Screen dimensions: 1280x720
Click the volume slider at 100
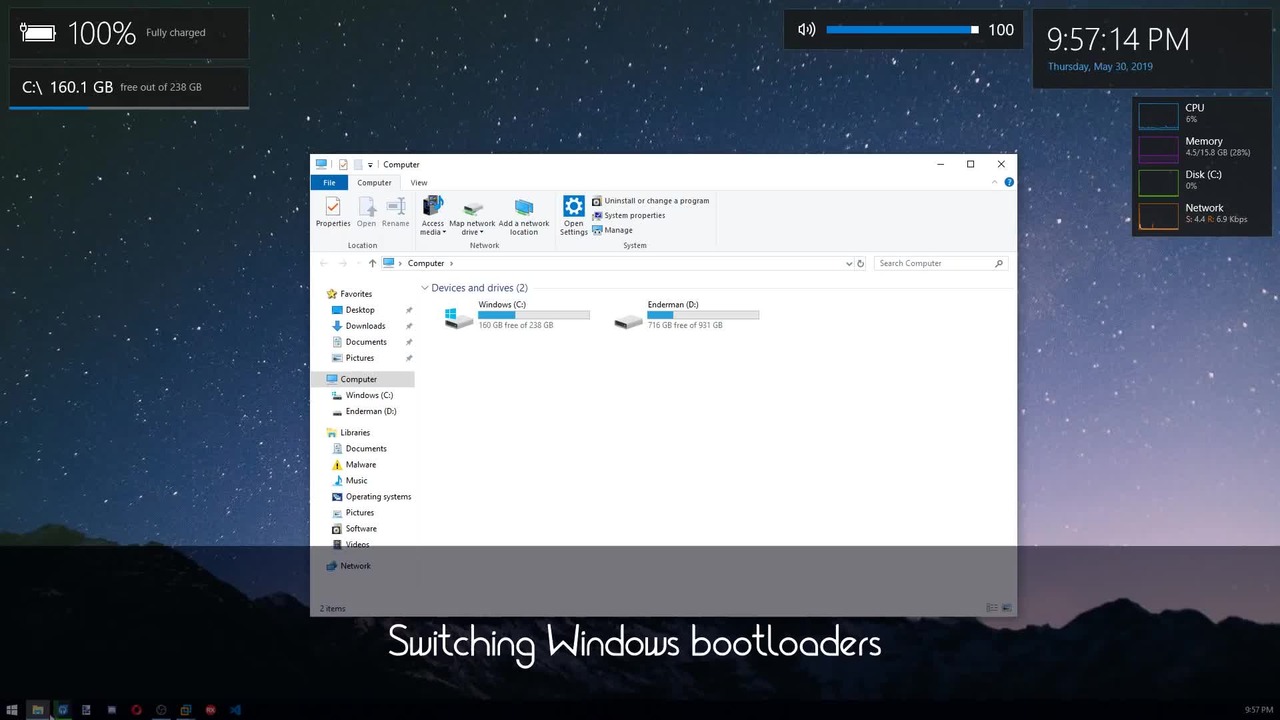point(902,30)
